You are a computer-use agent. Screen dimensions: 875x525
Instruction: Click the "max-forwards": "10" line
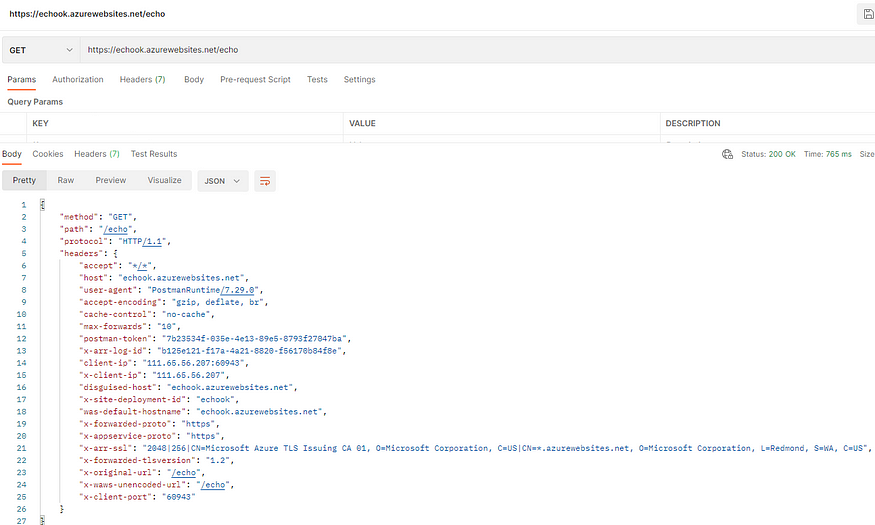[129, 326]
